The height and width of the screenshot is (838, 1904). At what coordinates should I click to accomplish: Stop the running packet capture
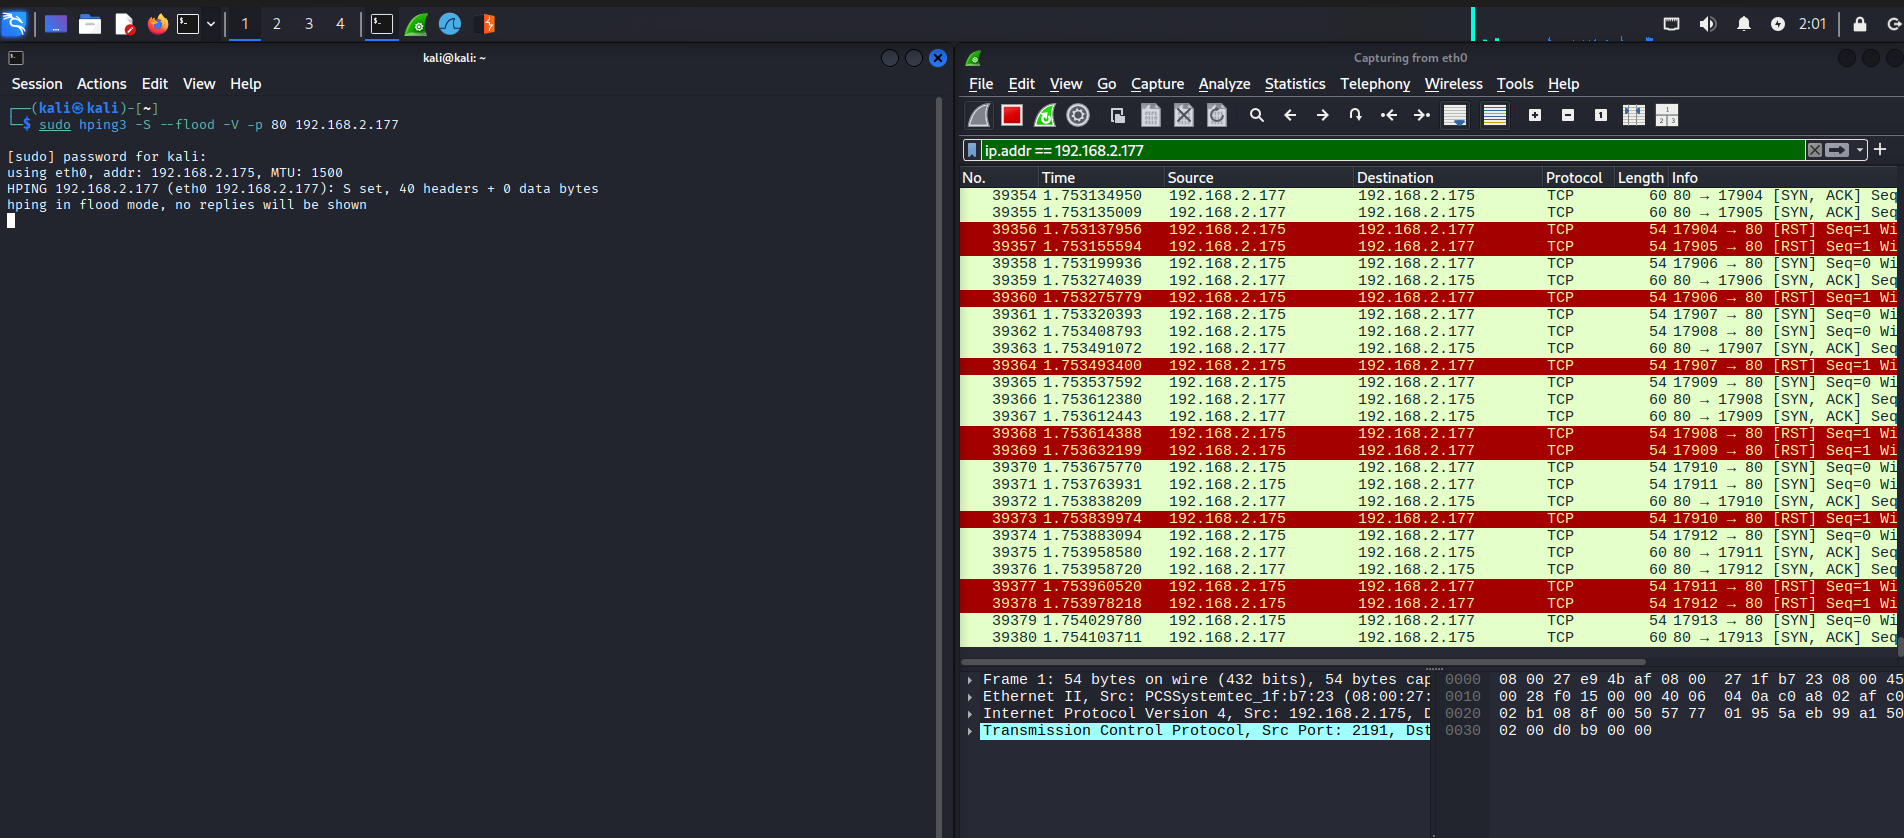click(x=1012, y=116)
